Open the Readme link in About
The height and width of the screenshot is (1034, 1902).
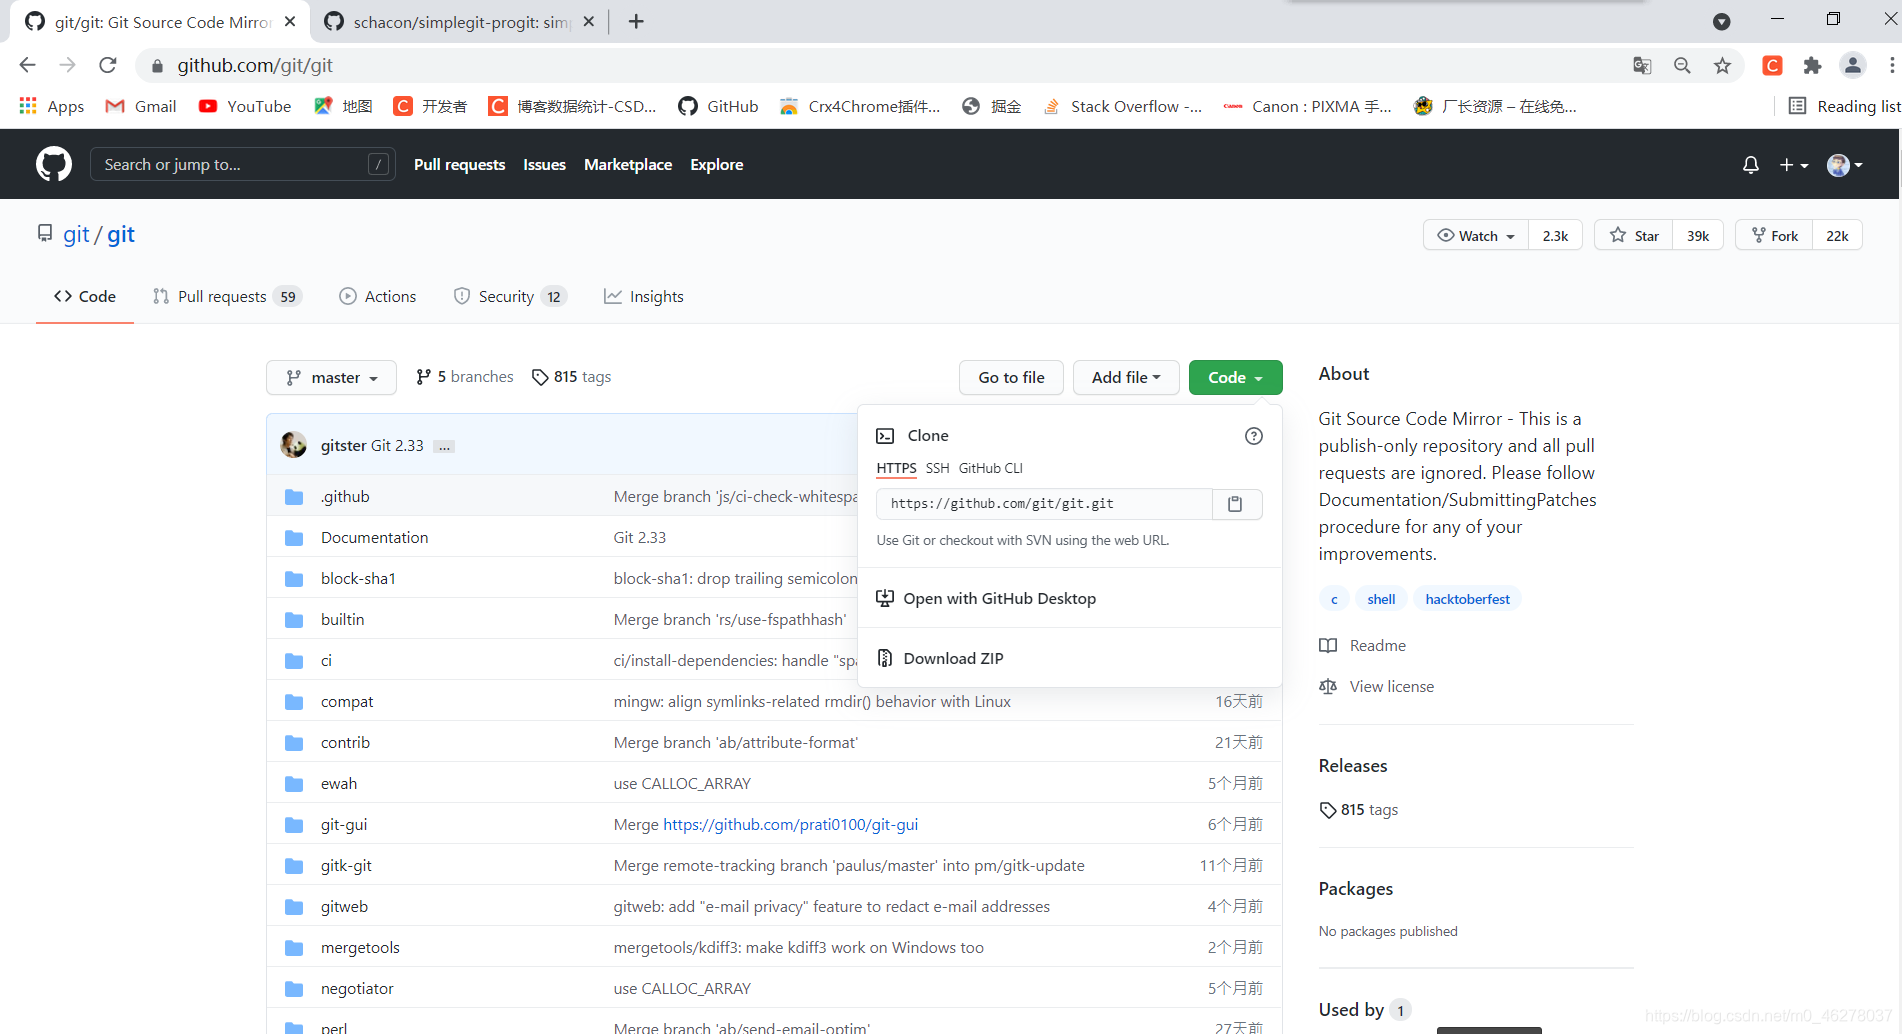point(1363,646)
